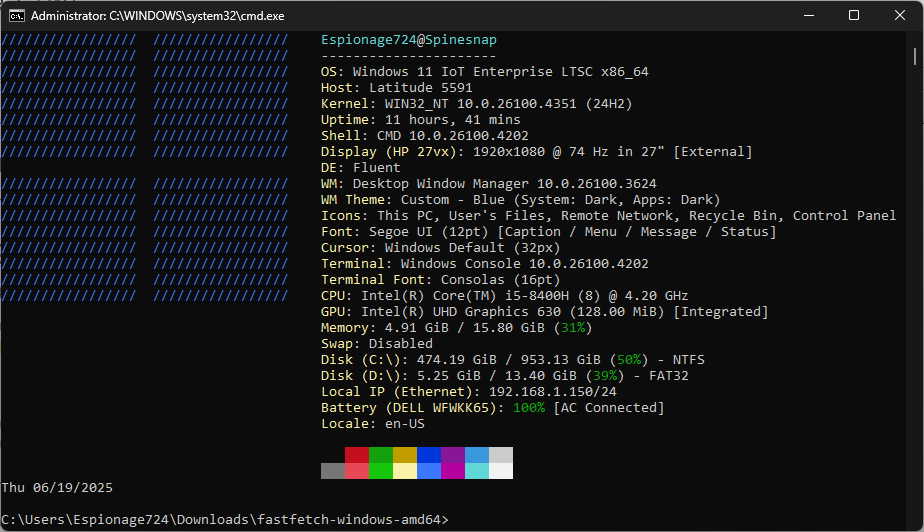This screenshot has height=532, width=924.
Task: Click the gold swatch in the palette
Action: coord(405,455)
